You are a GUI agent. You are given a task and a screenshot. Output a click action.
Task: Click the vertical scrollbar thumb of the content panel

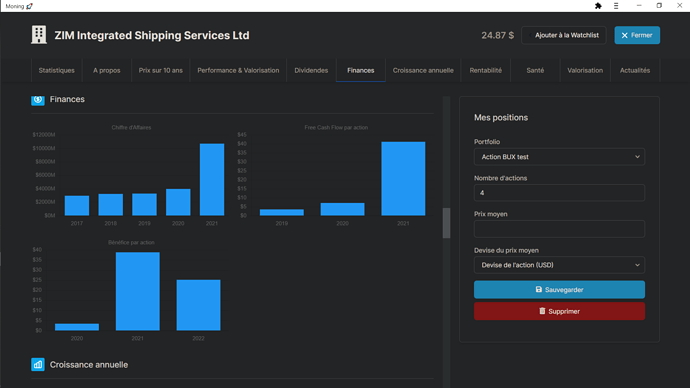(447, 223)
